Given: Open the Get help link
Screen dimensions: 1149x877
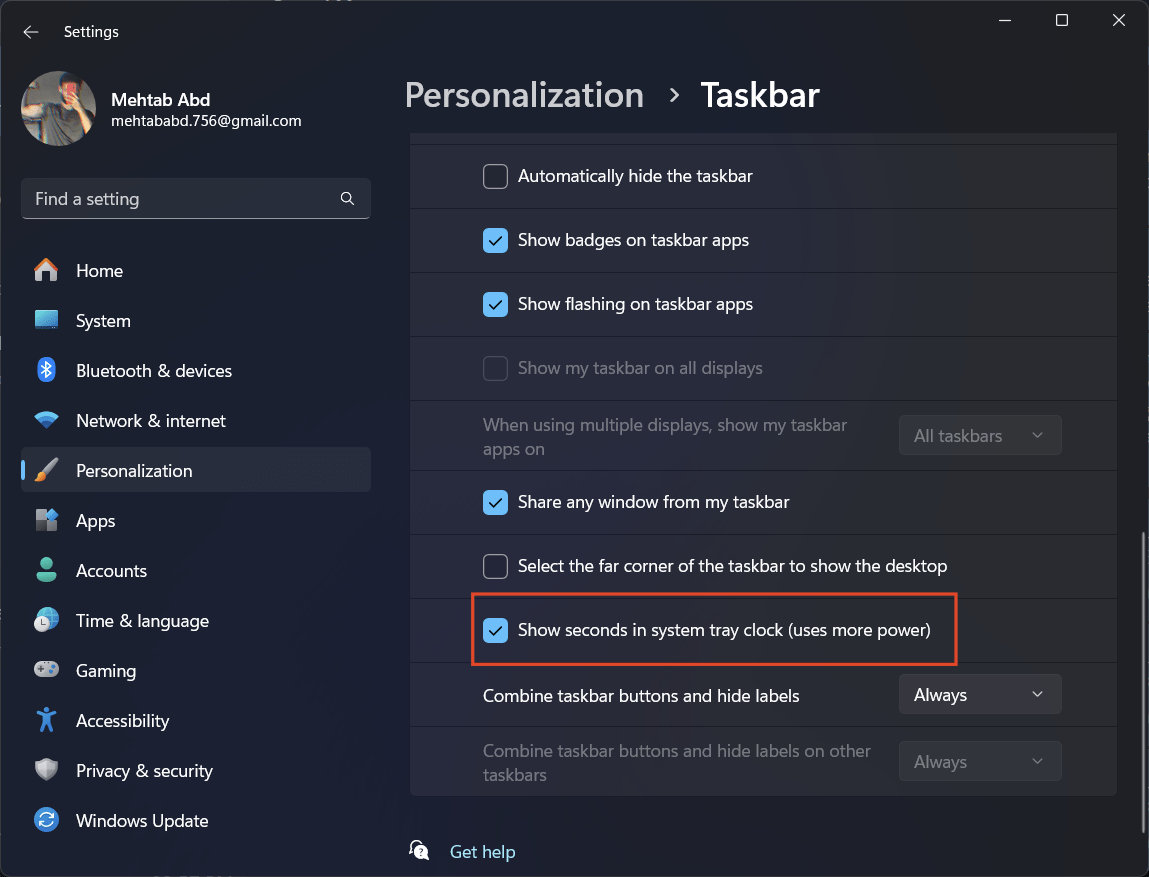Looking at the screenshot, I should (x=482, y=852).
